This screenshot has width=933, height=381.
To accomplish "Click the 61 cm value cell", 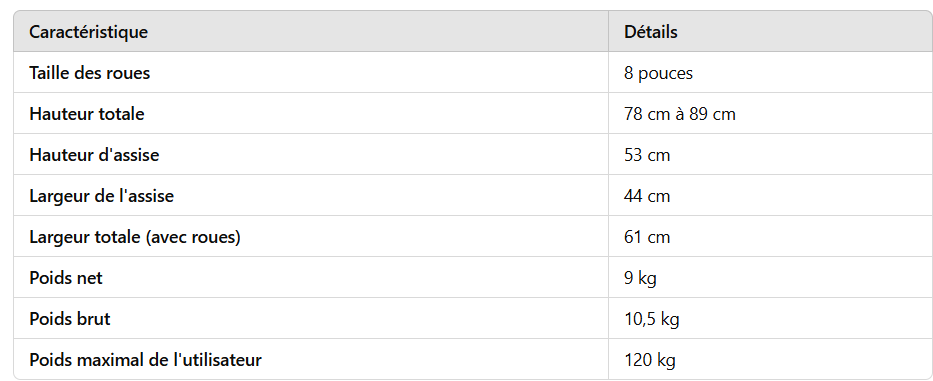I will [647, 237].
